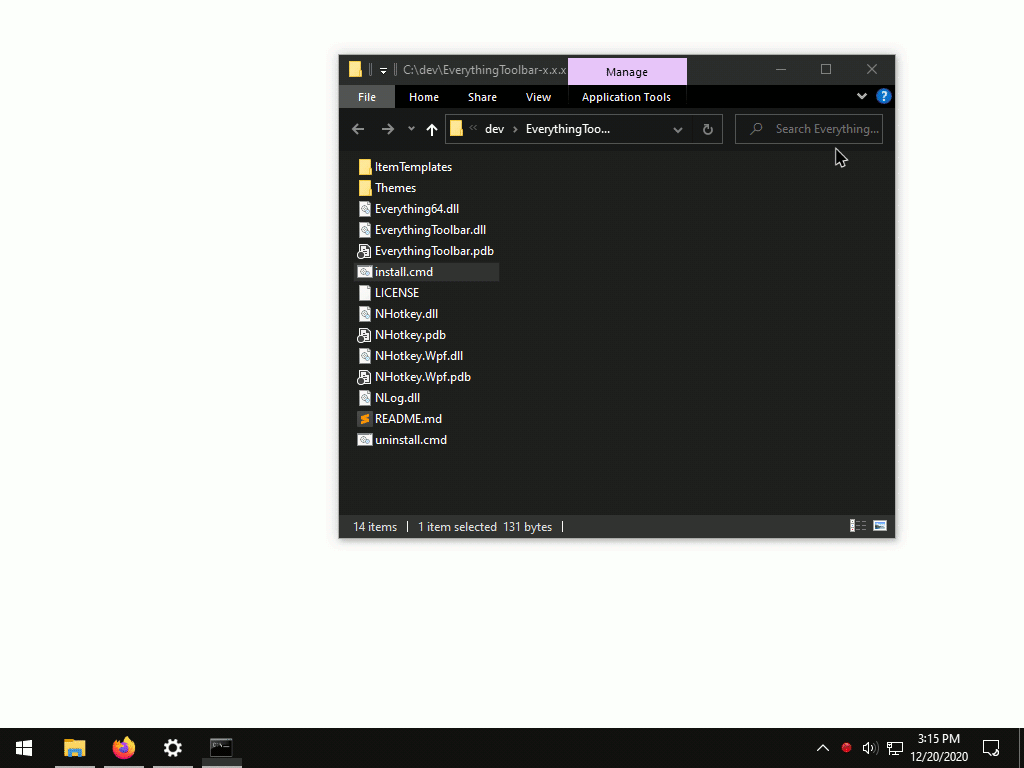The image size is (1024, 768).
Task: Switch to Details view in status bar
Action: pyautogui.click(x=857, y=526)
